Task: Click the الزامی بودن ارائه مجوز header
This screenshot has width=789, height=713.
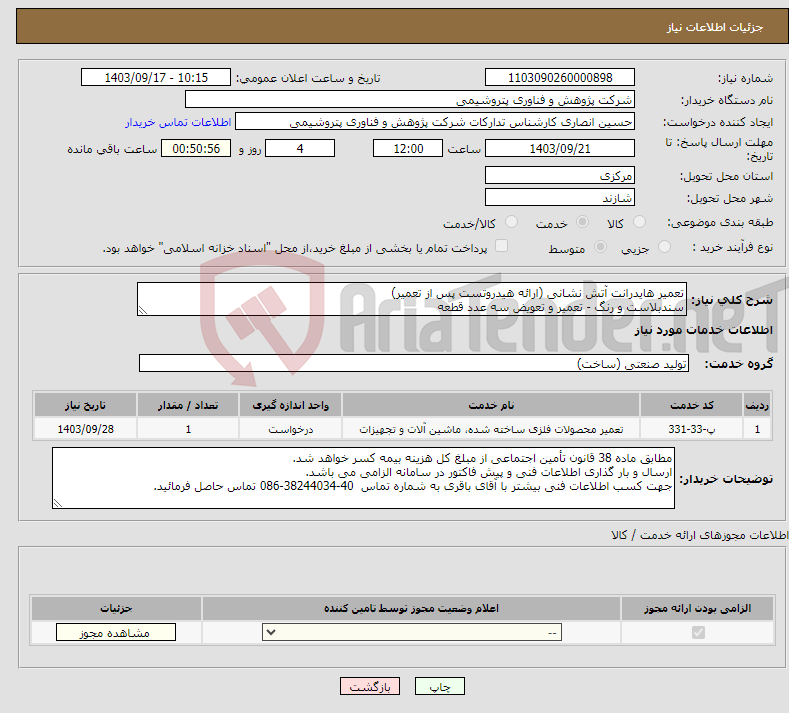Action: tap(697, 608)
